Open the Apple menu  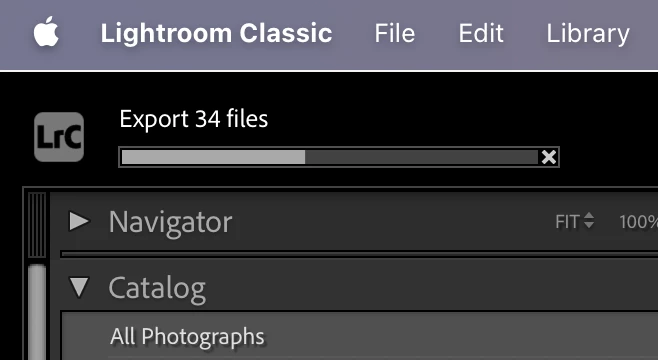click(x=46, y=32)
